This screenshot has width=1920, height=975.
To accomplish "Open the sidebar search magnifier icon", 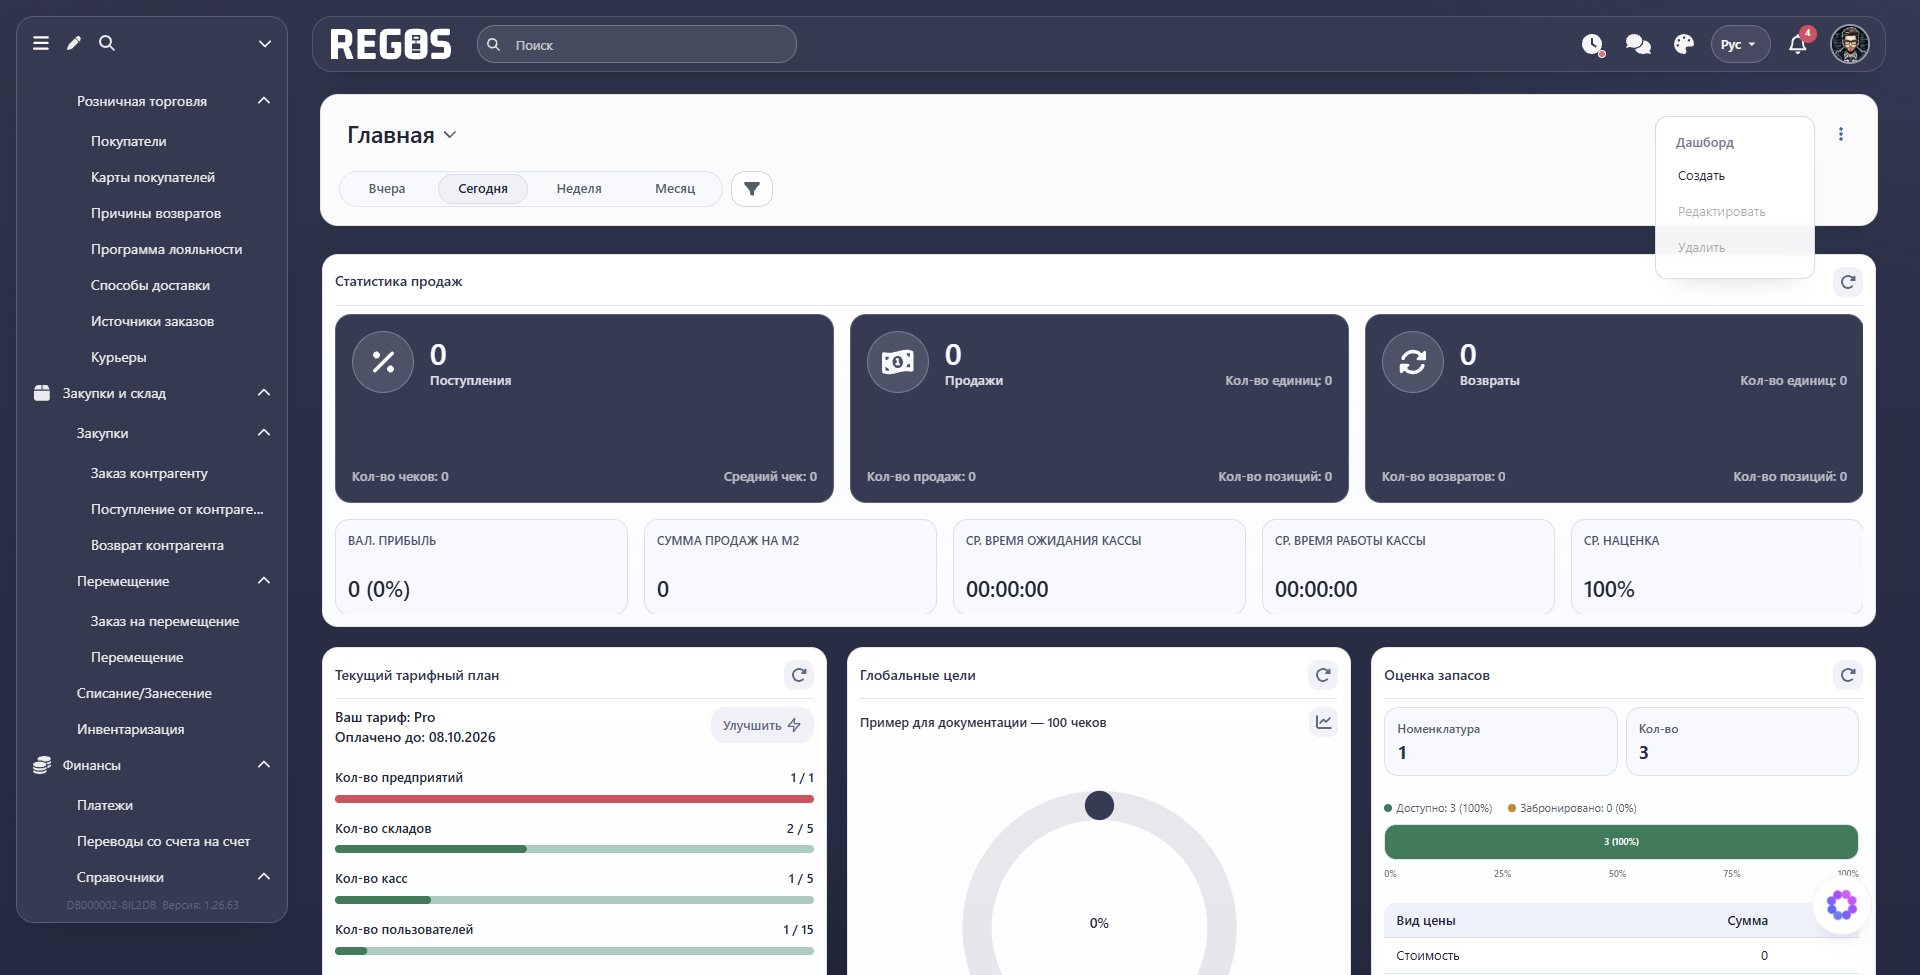I will coord(107,43).
